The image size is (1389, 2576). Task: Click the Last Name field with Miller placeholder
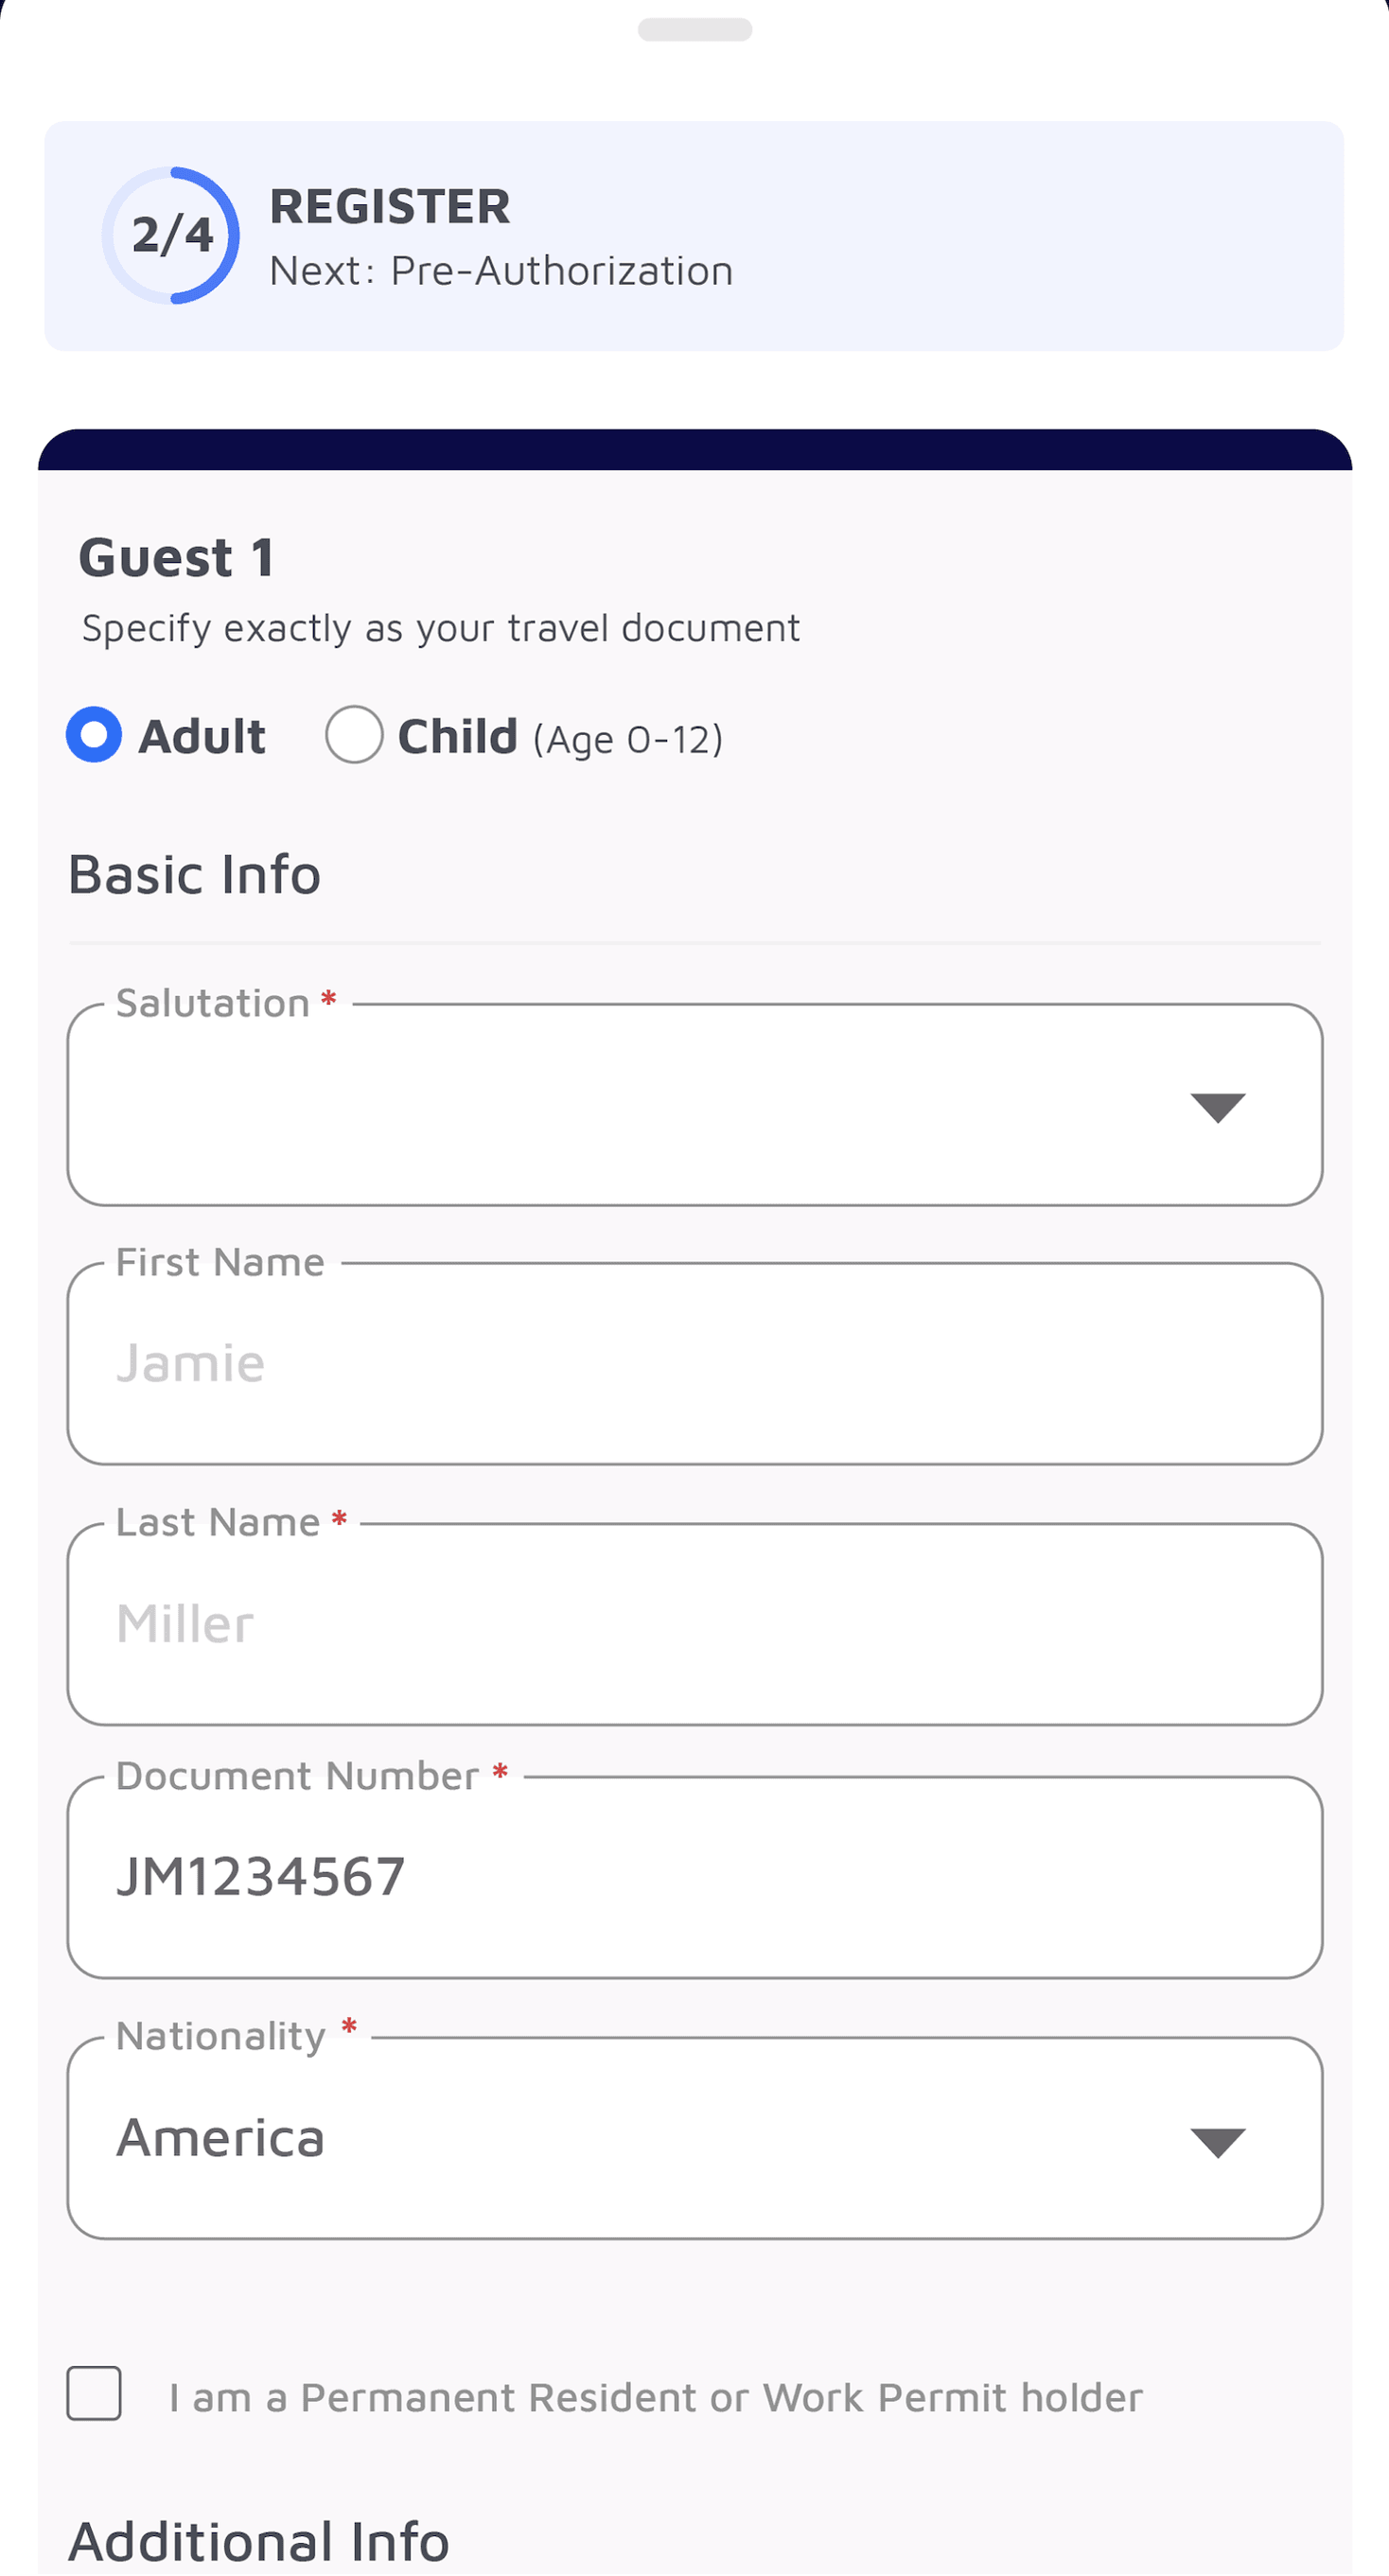[694, 1624]
